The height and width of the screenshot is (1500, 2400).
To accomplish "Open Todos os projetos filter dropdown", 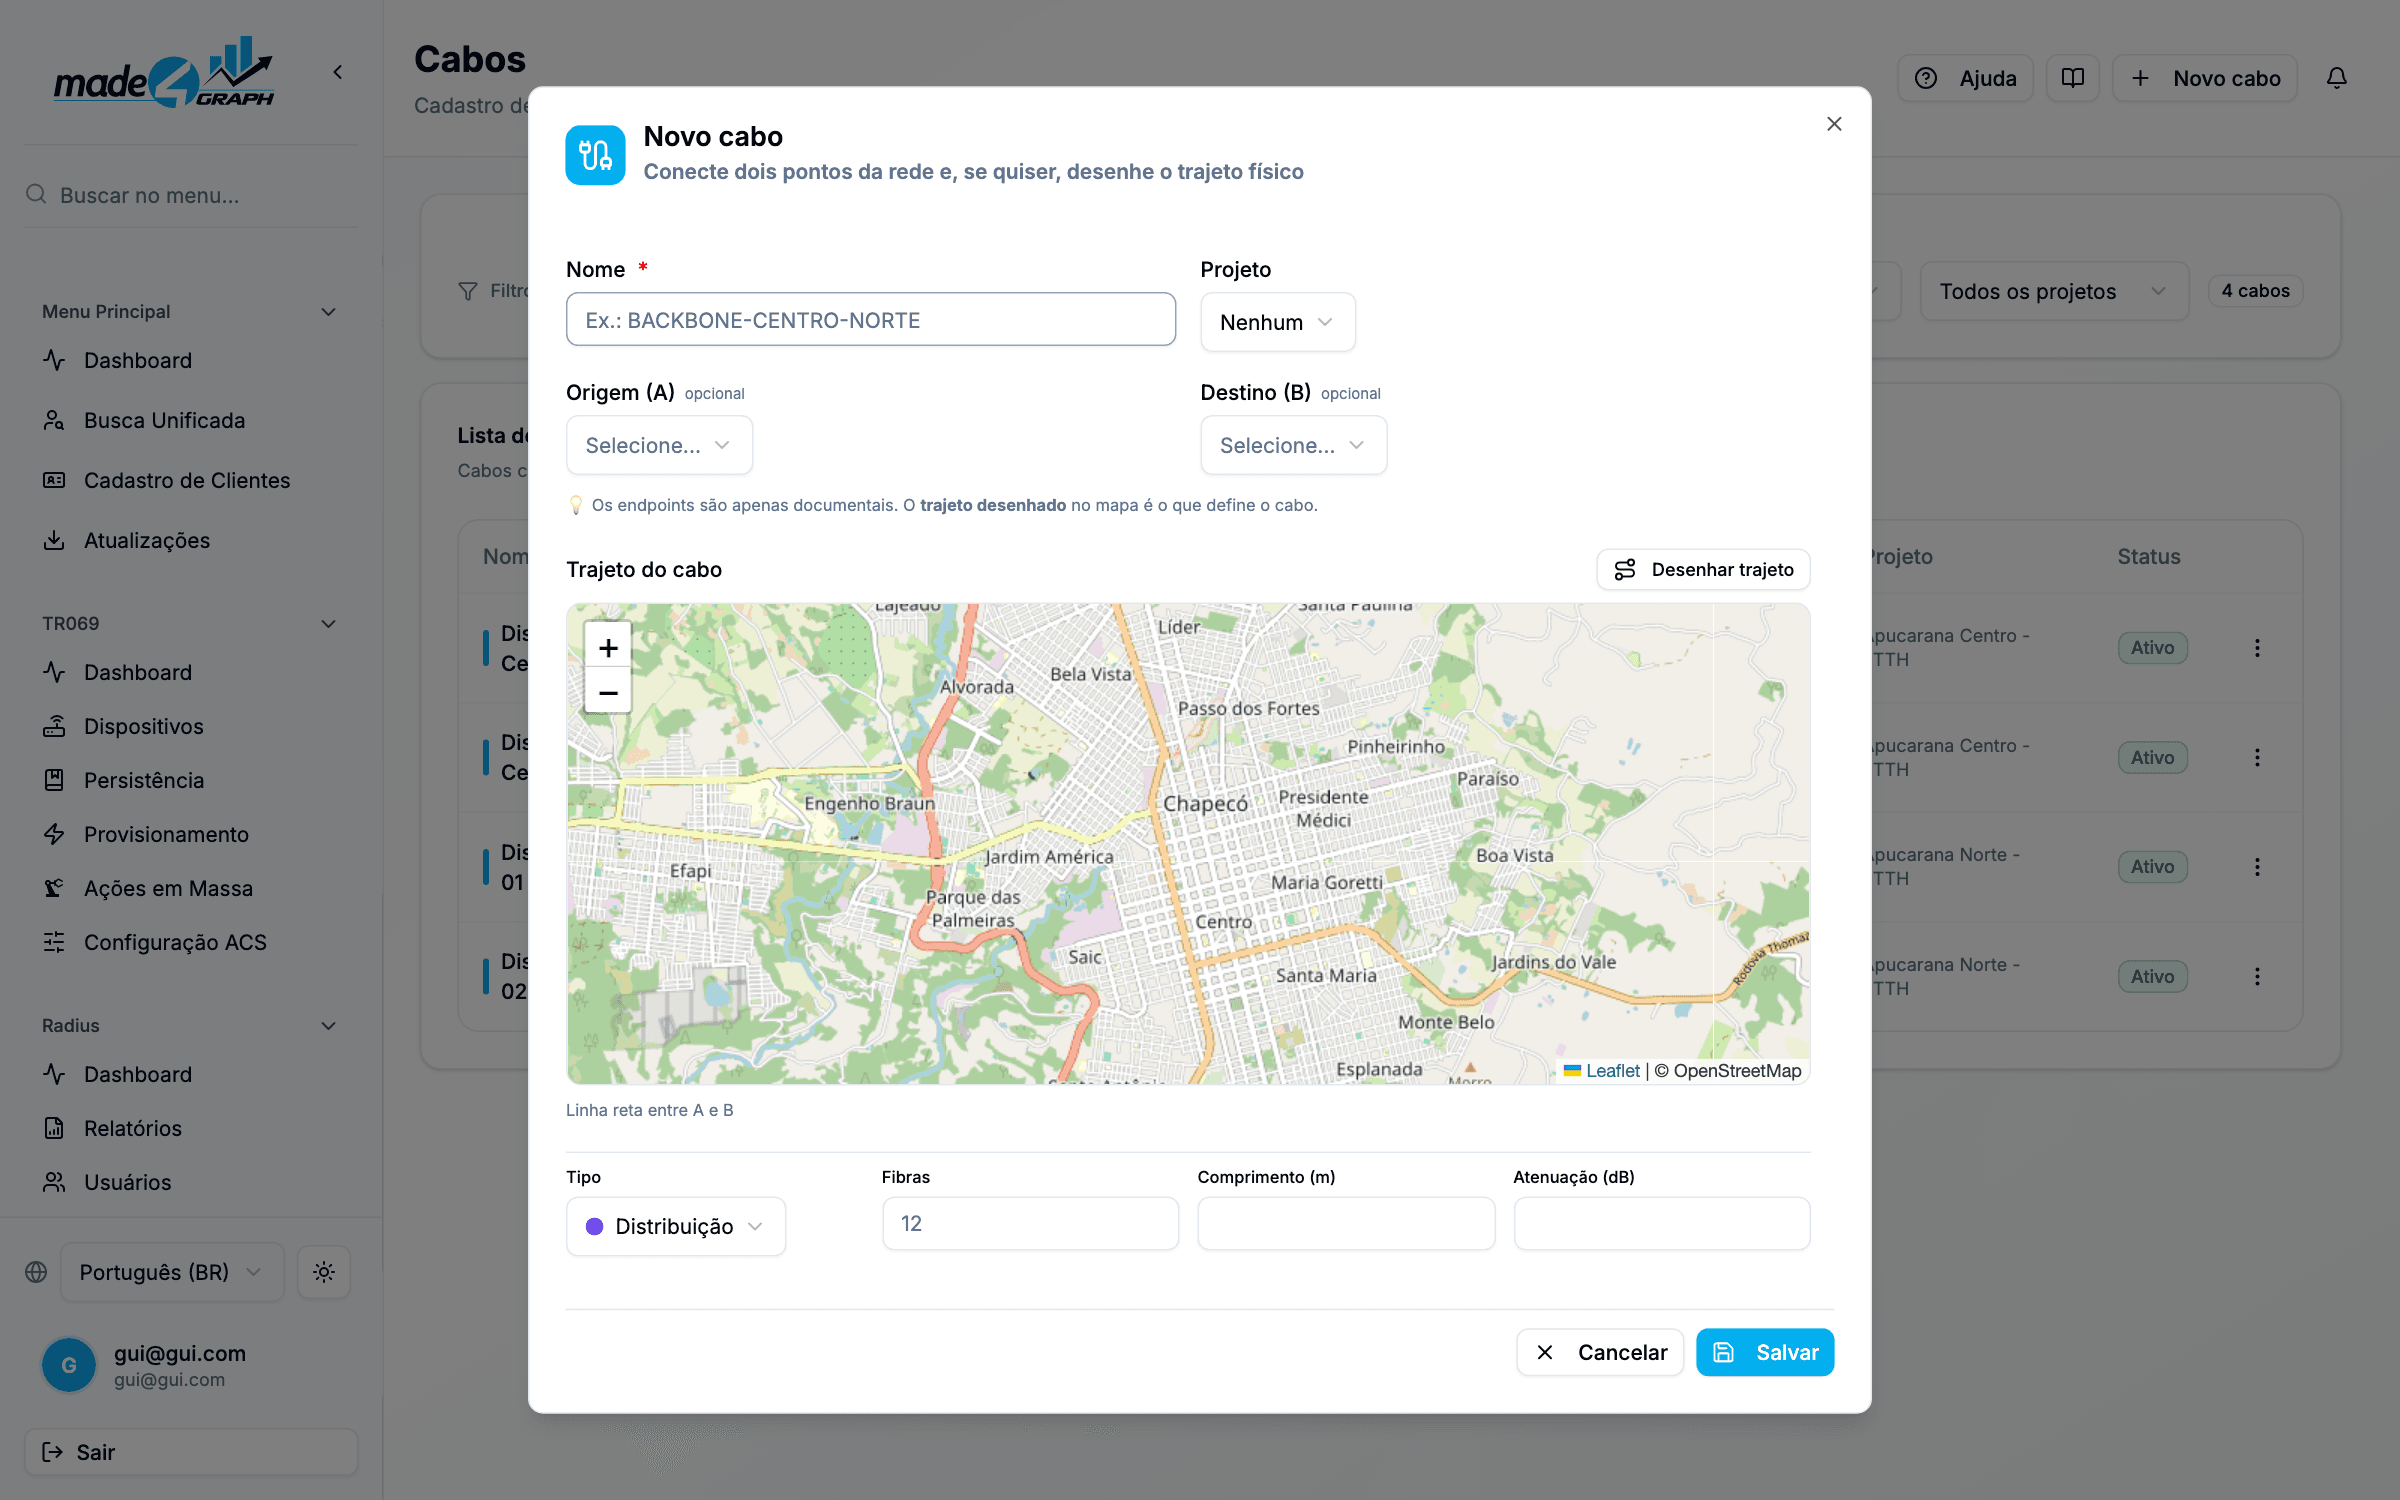I will pyautogui.click(x=2054, y=291).
